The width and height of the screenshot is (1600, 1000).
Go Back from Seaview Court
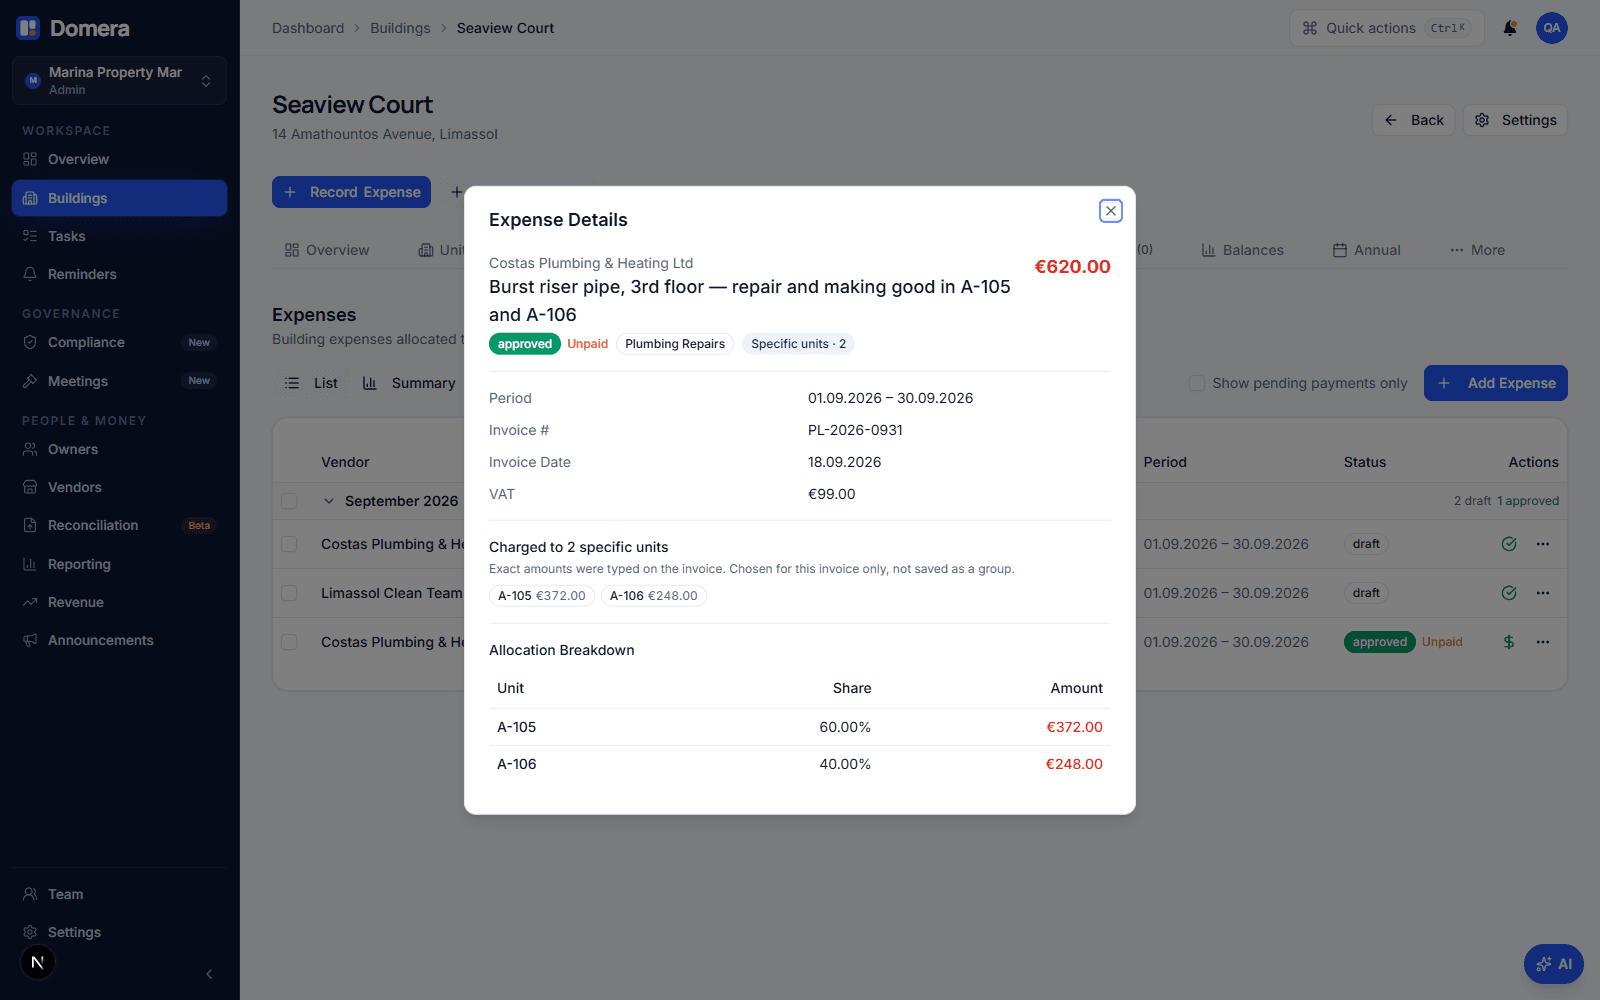(x=1413, y=120)
